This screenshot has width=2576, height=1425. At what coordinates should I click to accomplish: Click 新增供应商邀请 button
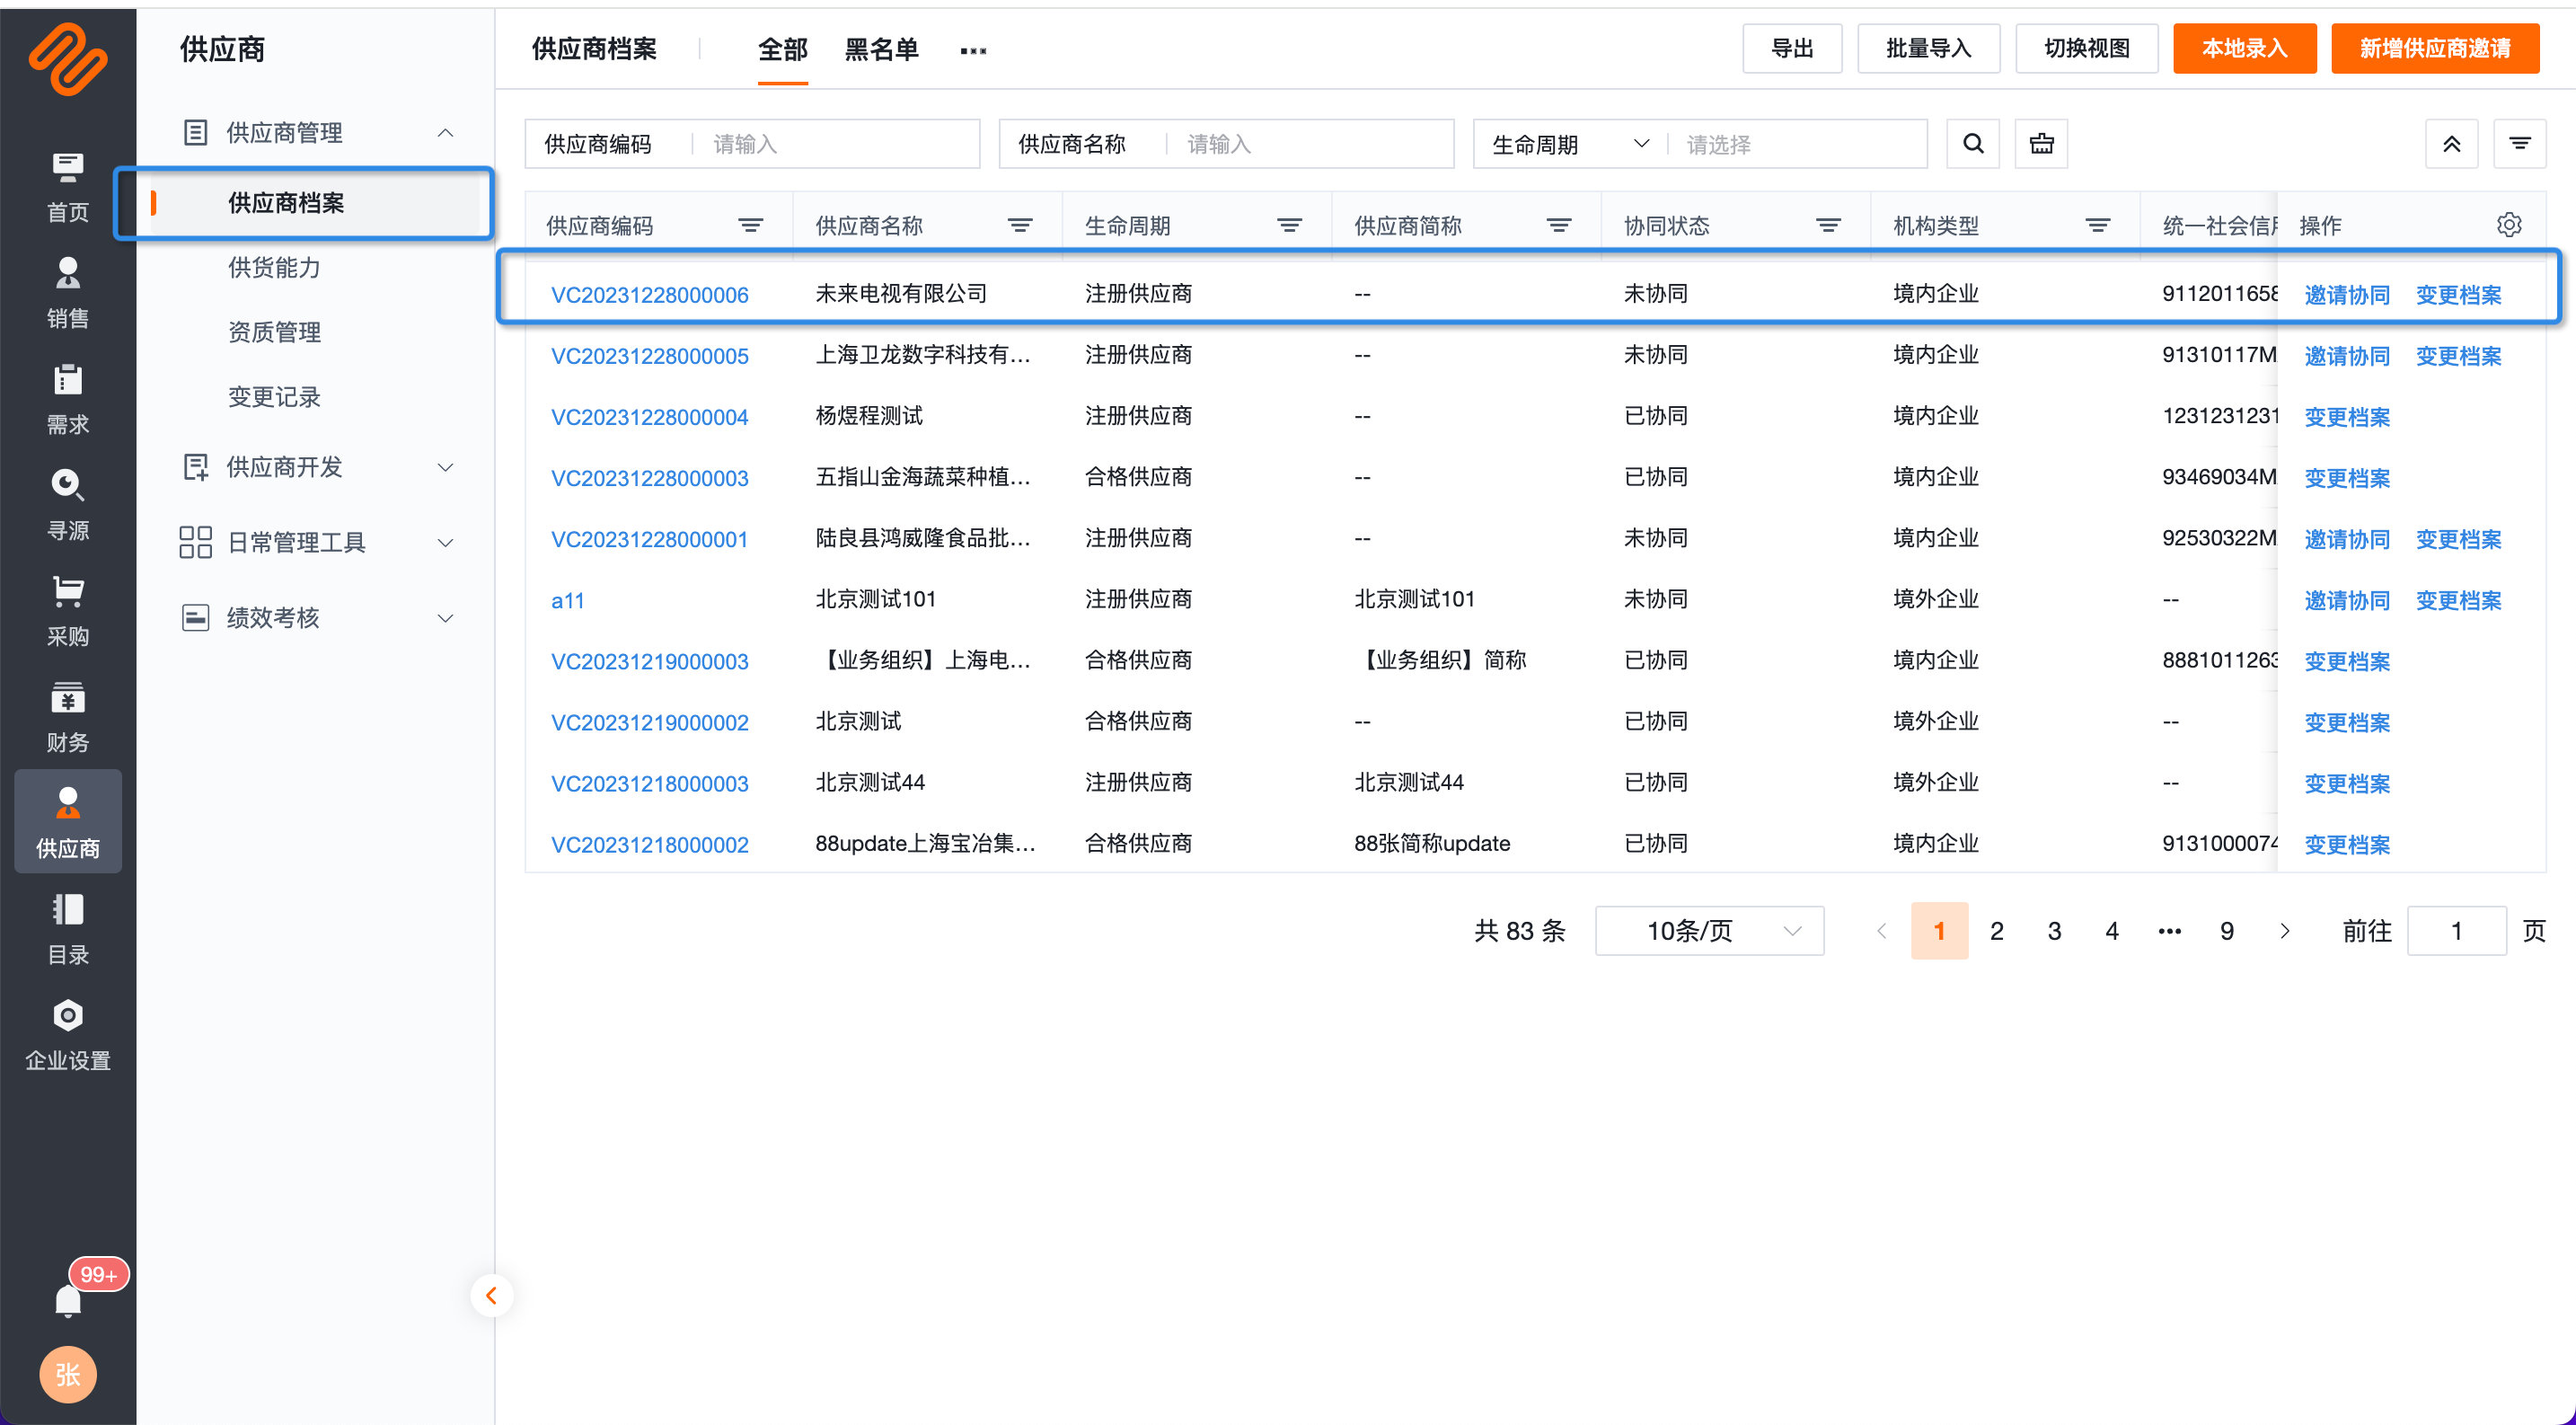2434,48
